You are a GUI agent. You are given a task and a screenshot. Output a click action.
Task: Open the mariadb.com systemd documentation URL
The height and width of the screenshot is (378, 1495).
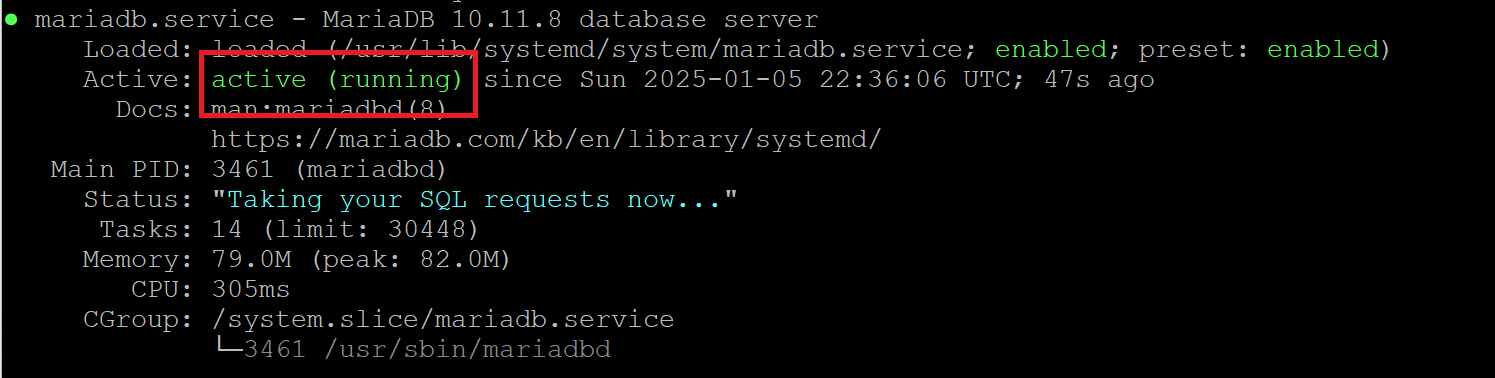546,140
